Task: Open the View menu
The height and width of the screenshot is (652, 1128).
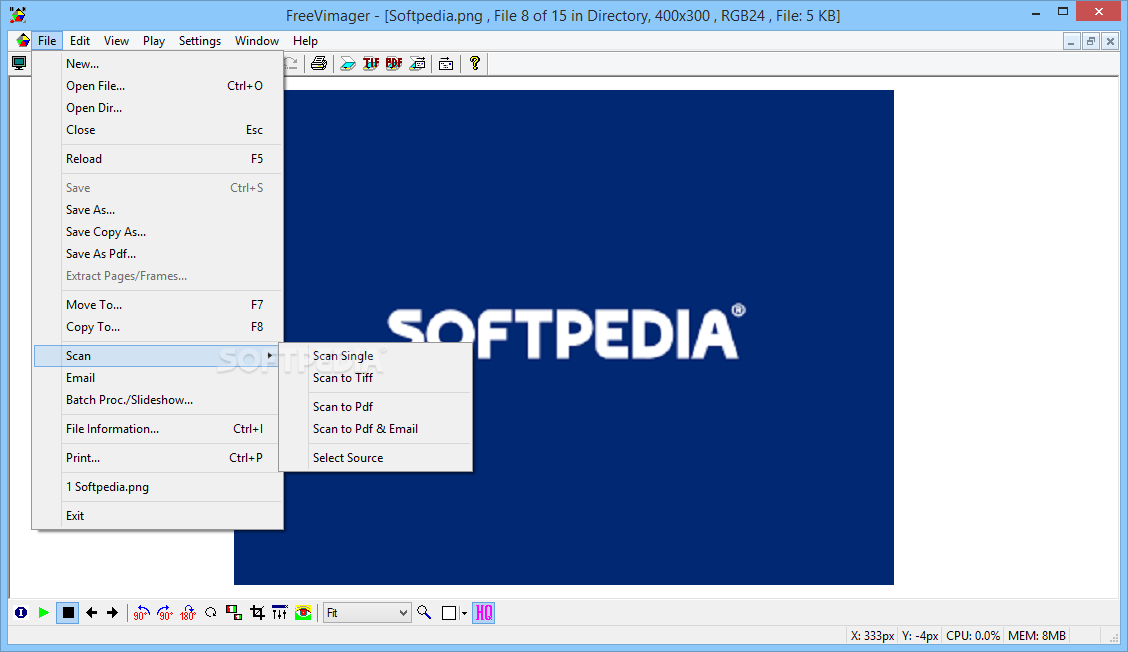Action: pos(116,41)
